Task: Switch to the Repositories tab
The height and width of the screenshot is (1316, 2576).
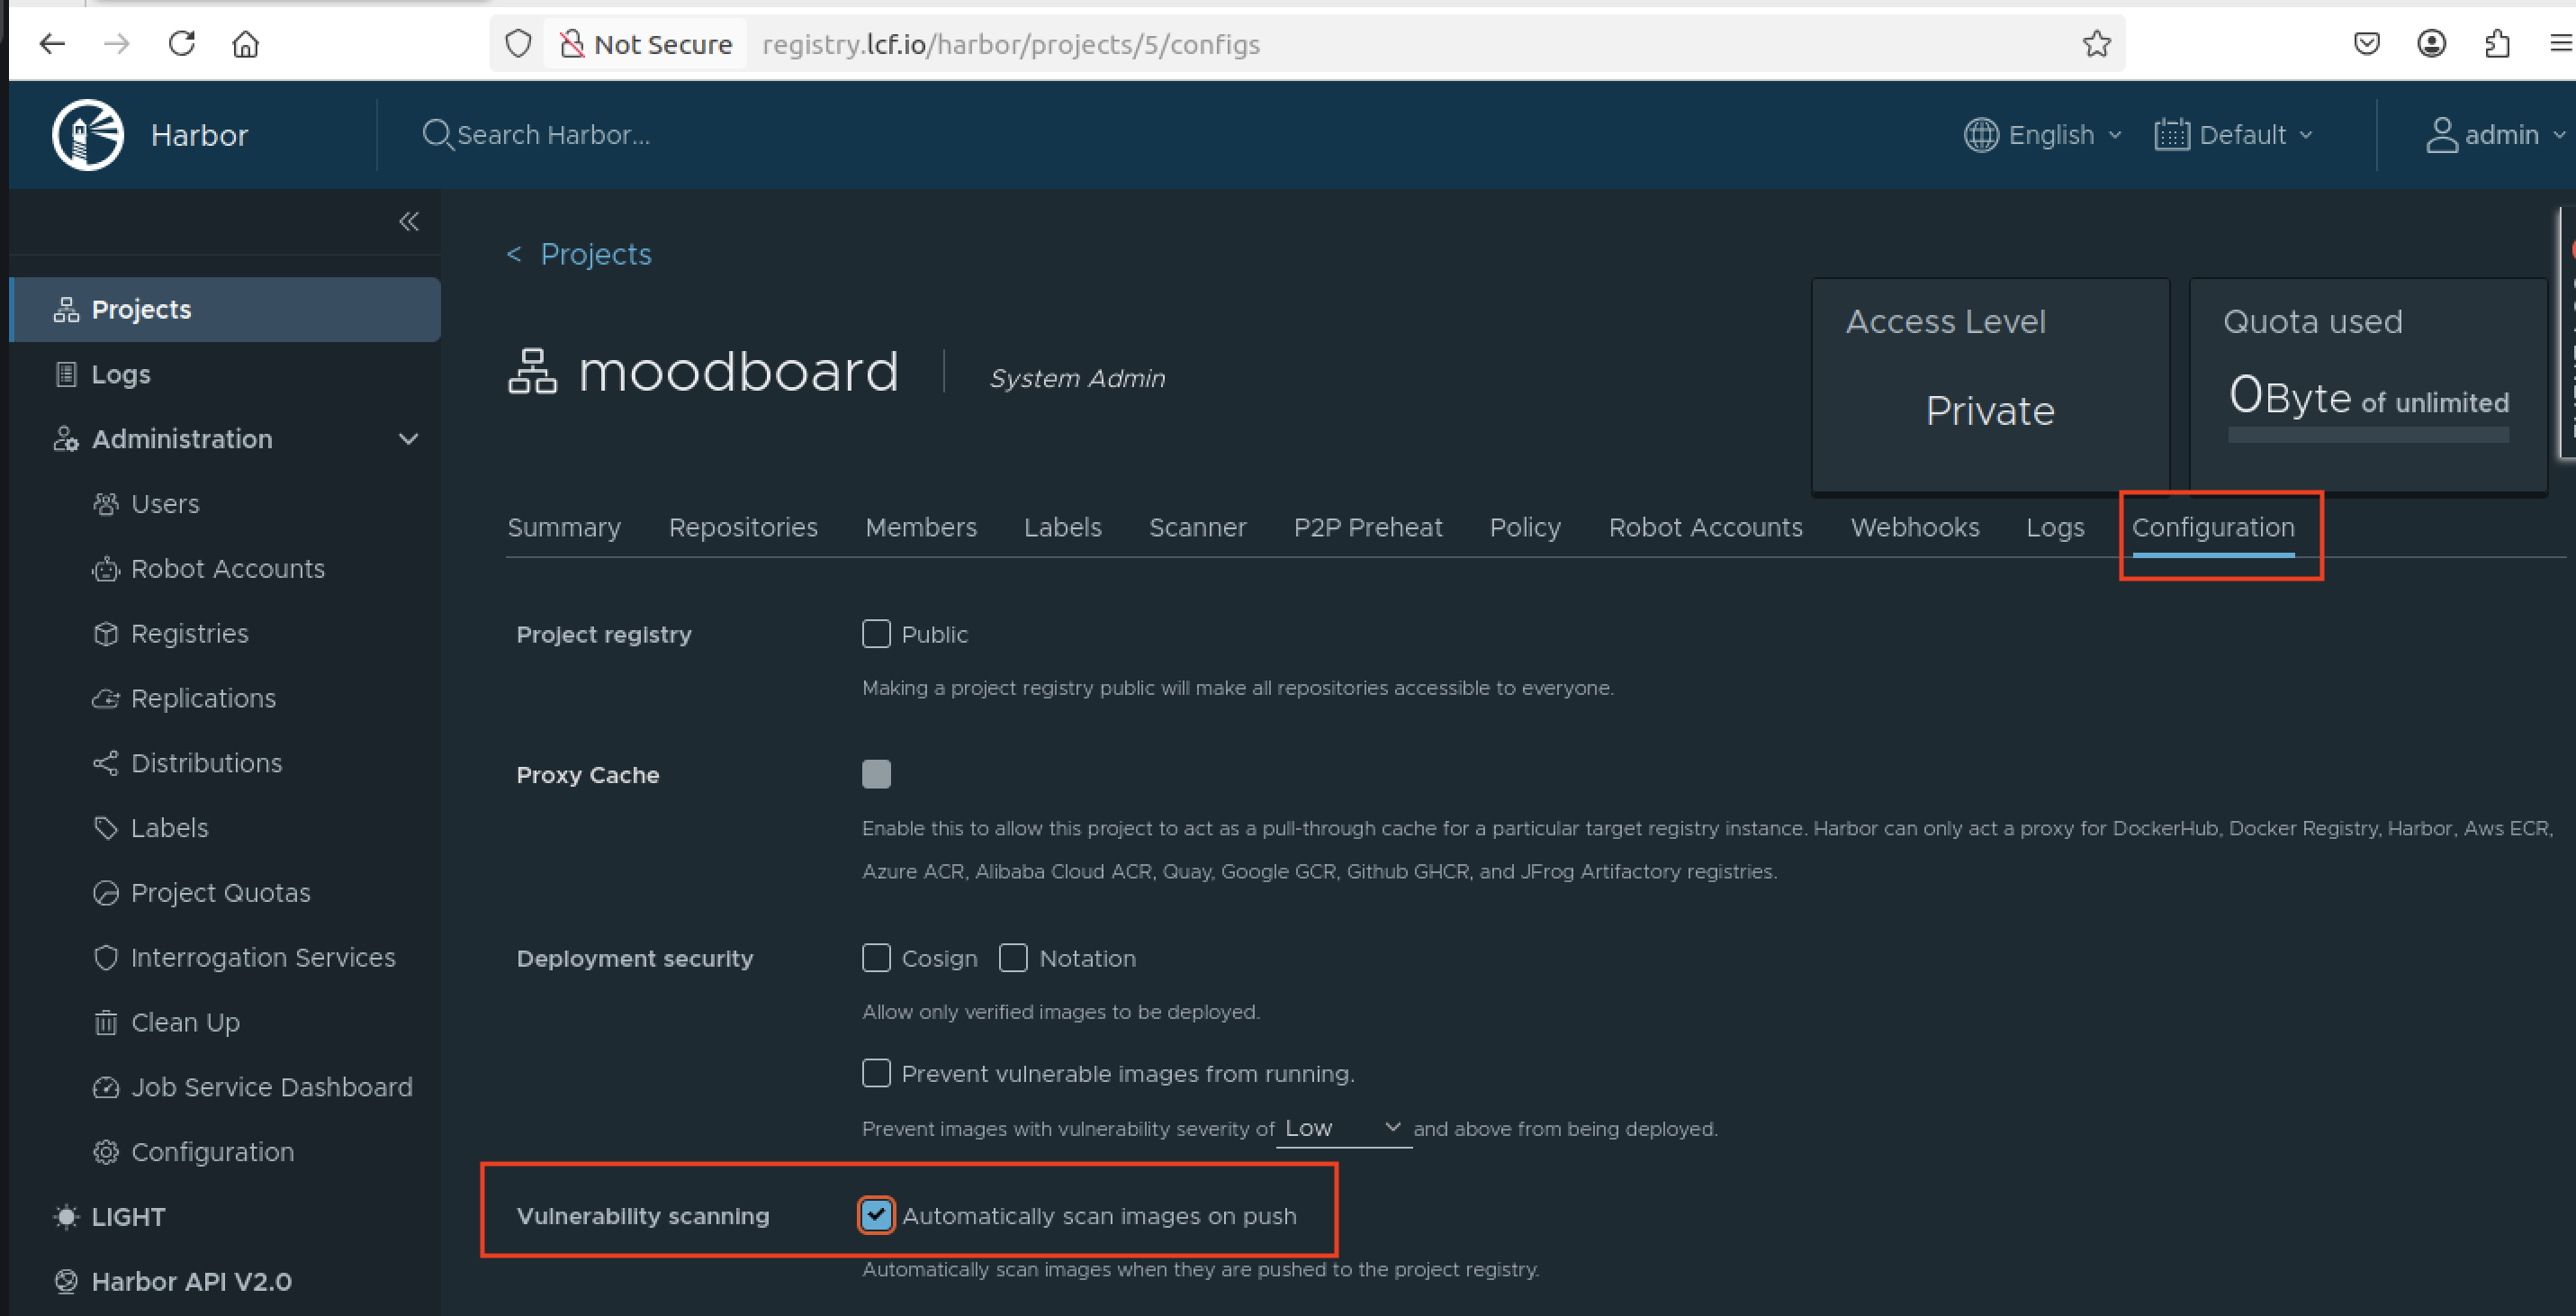Action: pos(742,527)
